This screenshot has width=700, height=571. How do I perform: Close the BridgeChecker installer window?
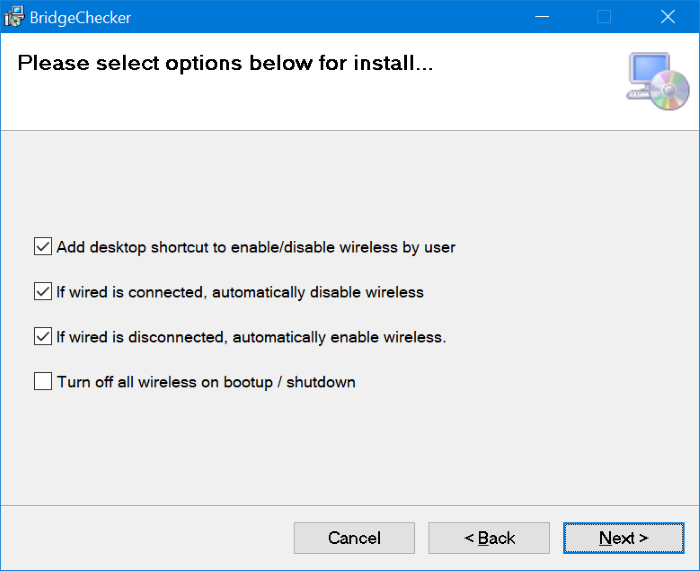pos(667,17)
